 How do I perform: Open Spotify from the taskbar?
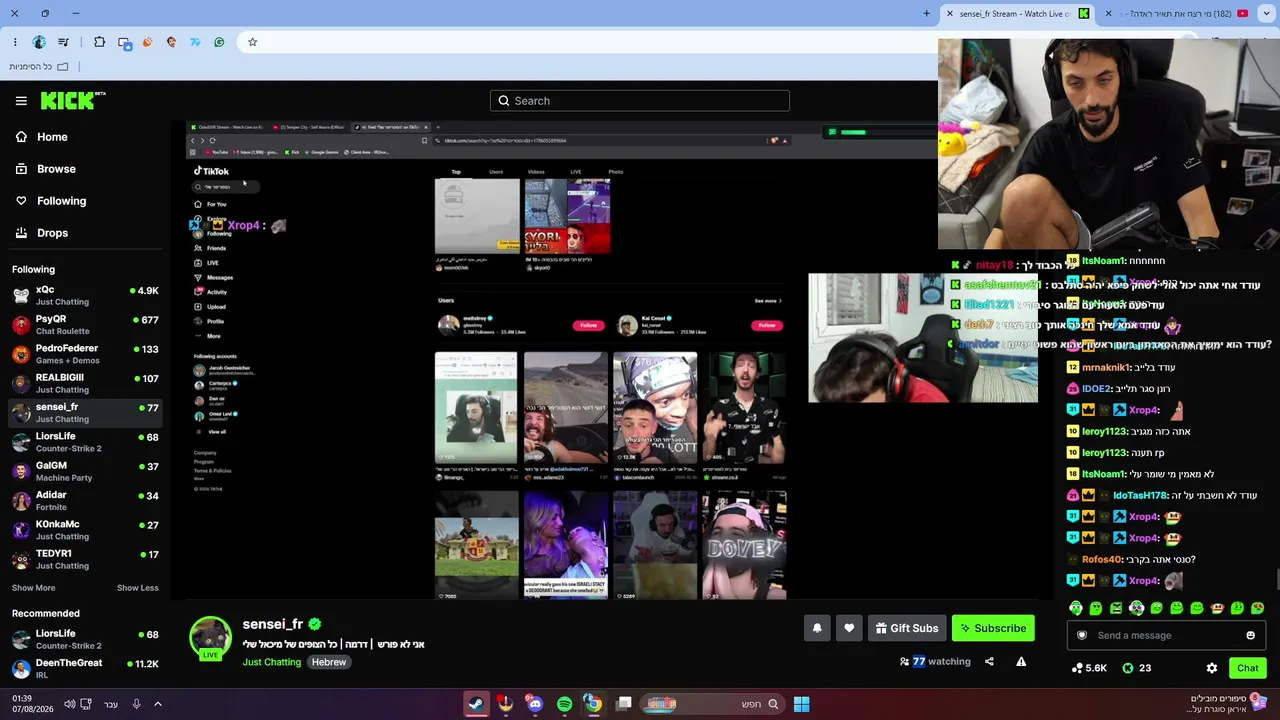click(x=564, y=704)
